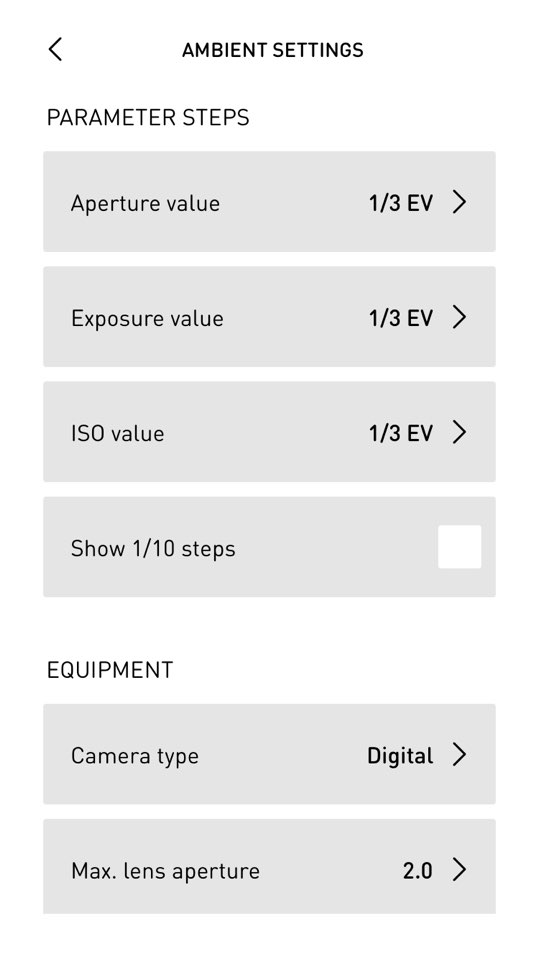The width and height of the screenshot is (539, 960).
Task: Open the Aperture value row
Action: 270,201
